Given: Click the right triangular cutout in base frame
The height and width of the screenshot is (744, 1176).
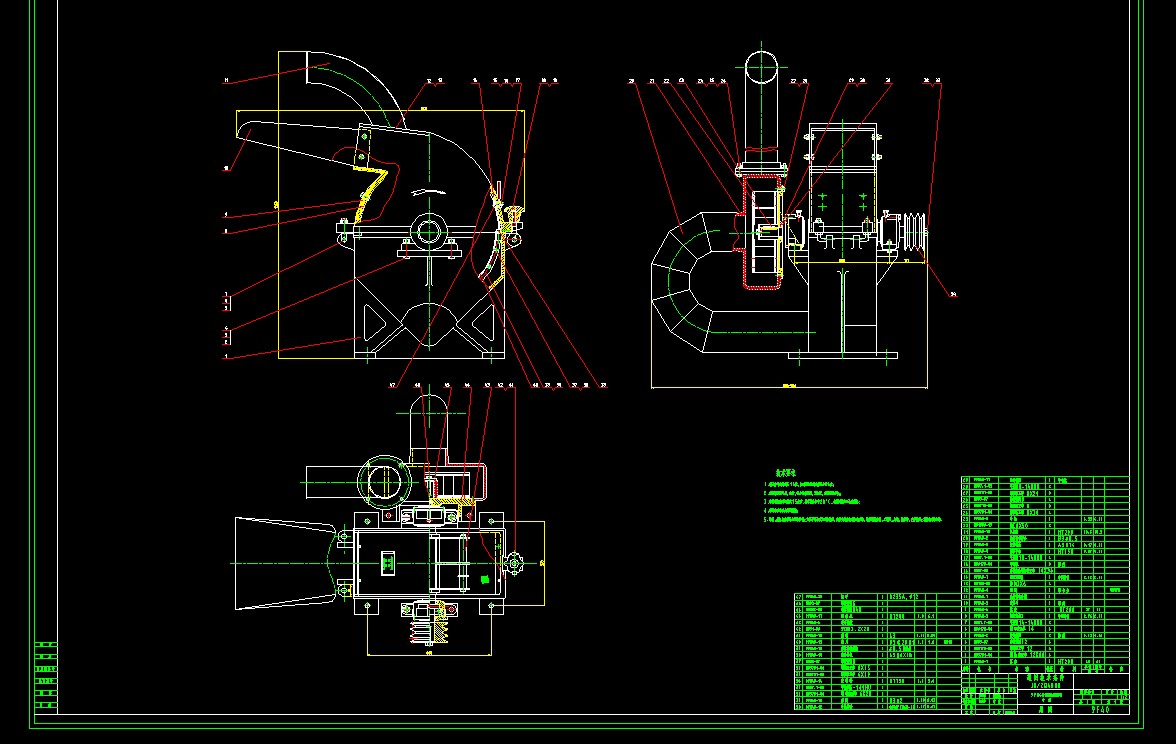Looking at the screenshot, I should tap(484, 323).
